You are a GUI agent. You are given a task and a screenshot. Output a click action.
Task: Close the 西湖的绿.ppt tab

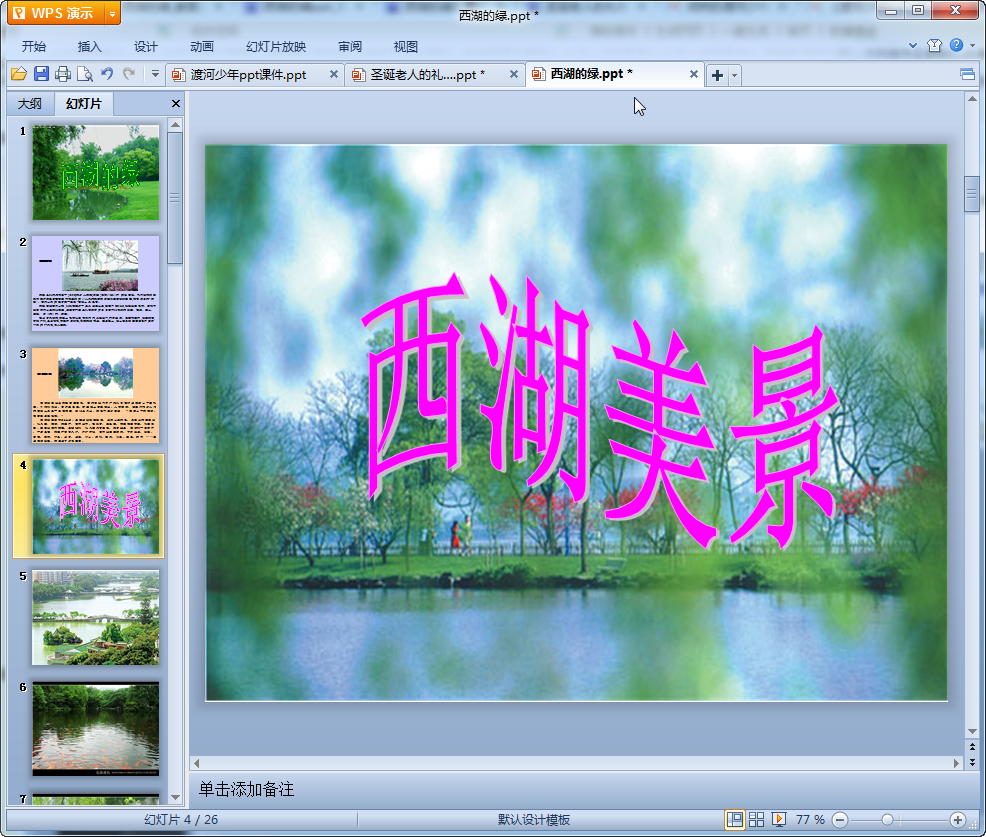(x=694, y=74)
